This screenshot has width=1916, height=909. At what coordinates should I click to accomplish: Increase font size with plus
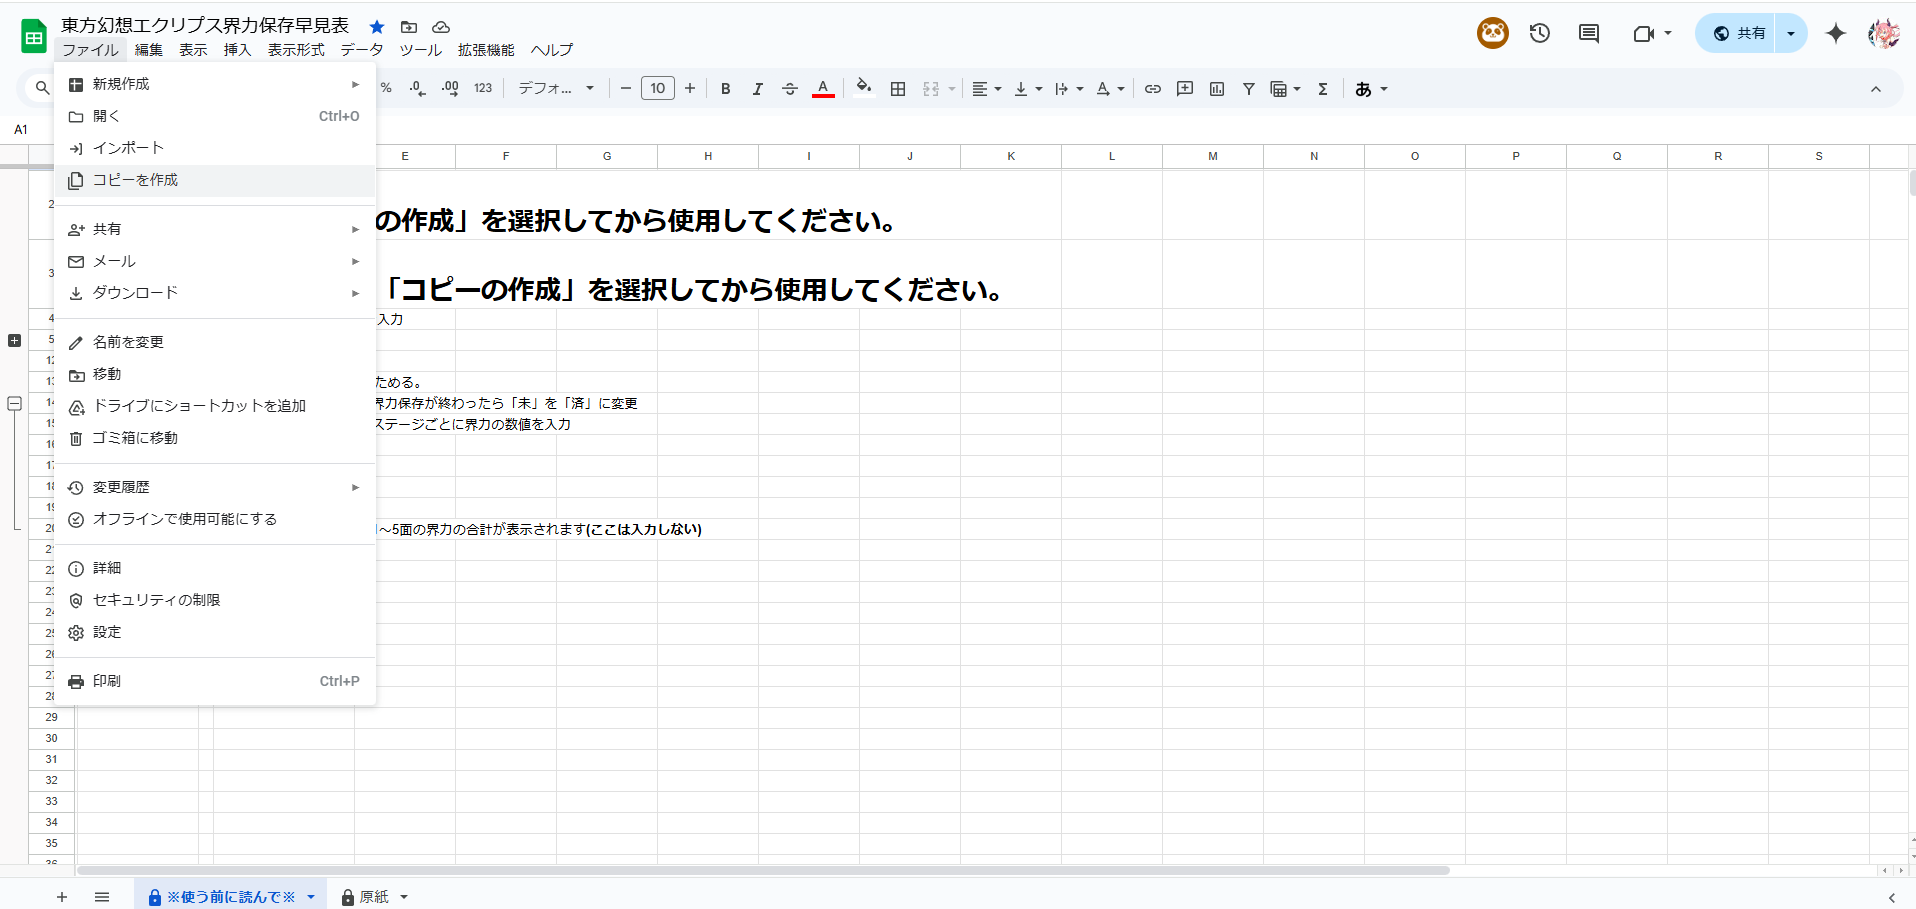(x=690, y=89)
